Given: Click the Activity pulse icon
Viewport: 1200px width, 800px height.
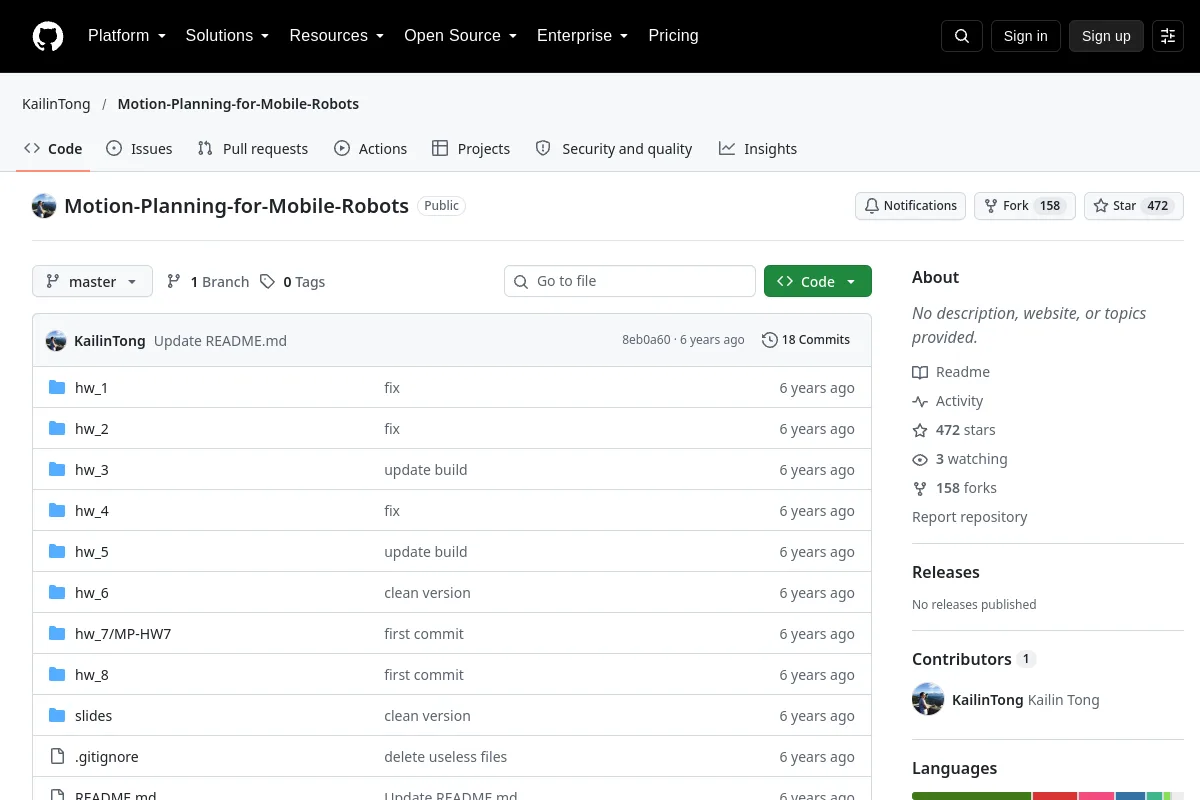Looking at the screenshot, I should [x=920, y=401].
